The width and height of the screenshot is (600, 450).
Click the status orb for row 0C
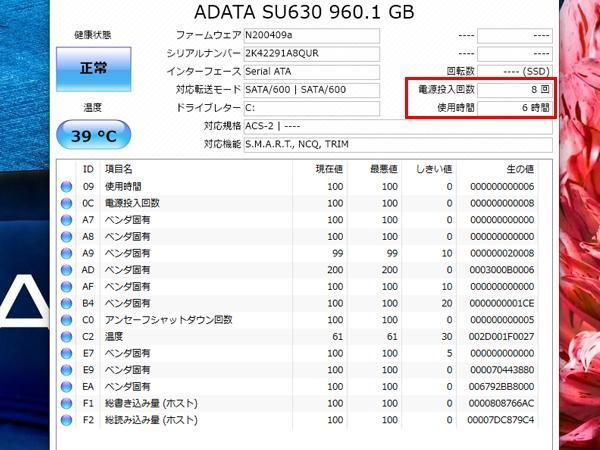tap(66, 203)
